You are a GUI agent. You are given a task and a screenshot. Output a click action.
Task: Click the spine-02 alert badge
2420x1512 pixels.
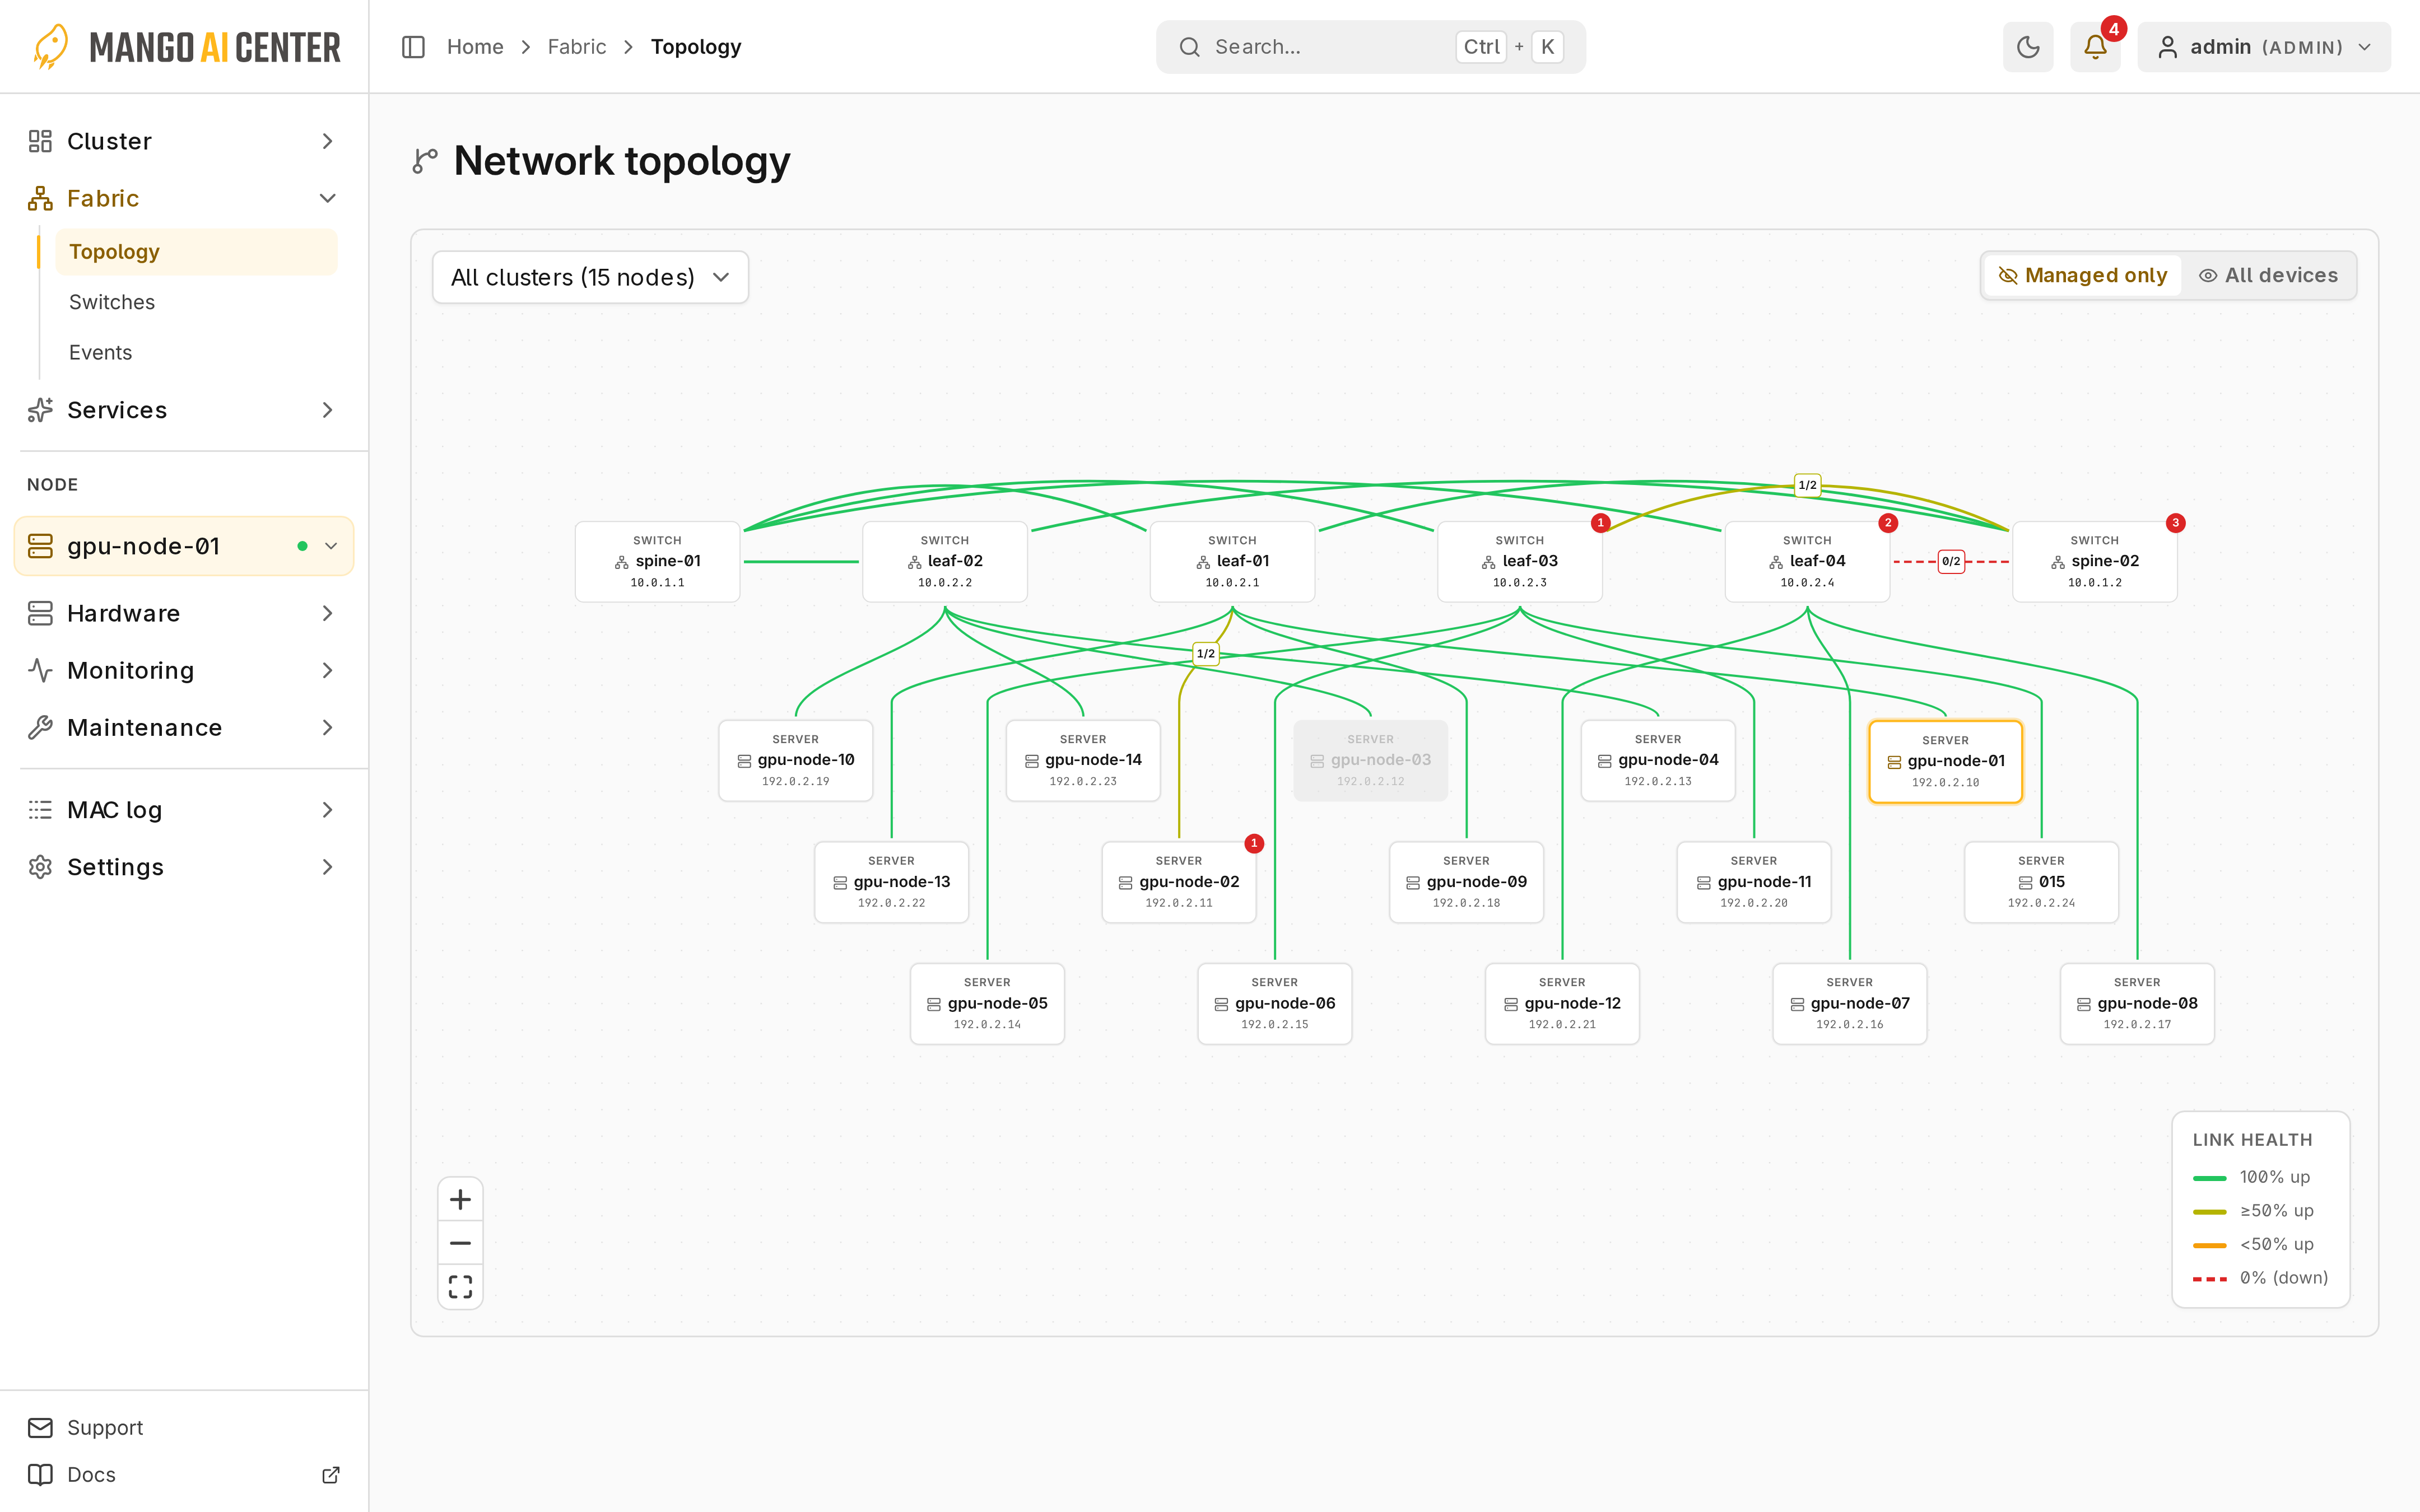[x=2175, y=523]
